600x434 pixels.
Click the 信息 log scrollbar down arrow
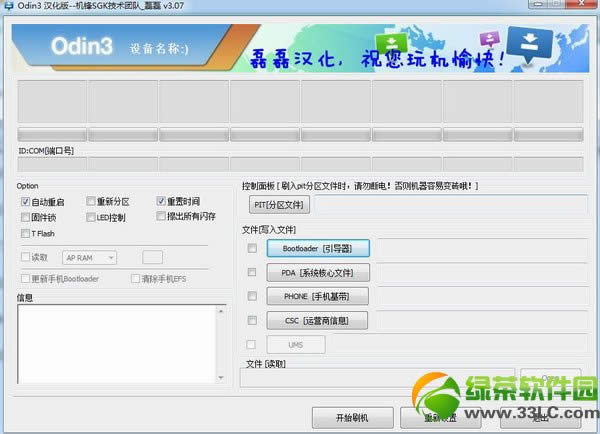point(221,378)
